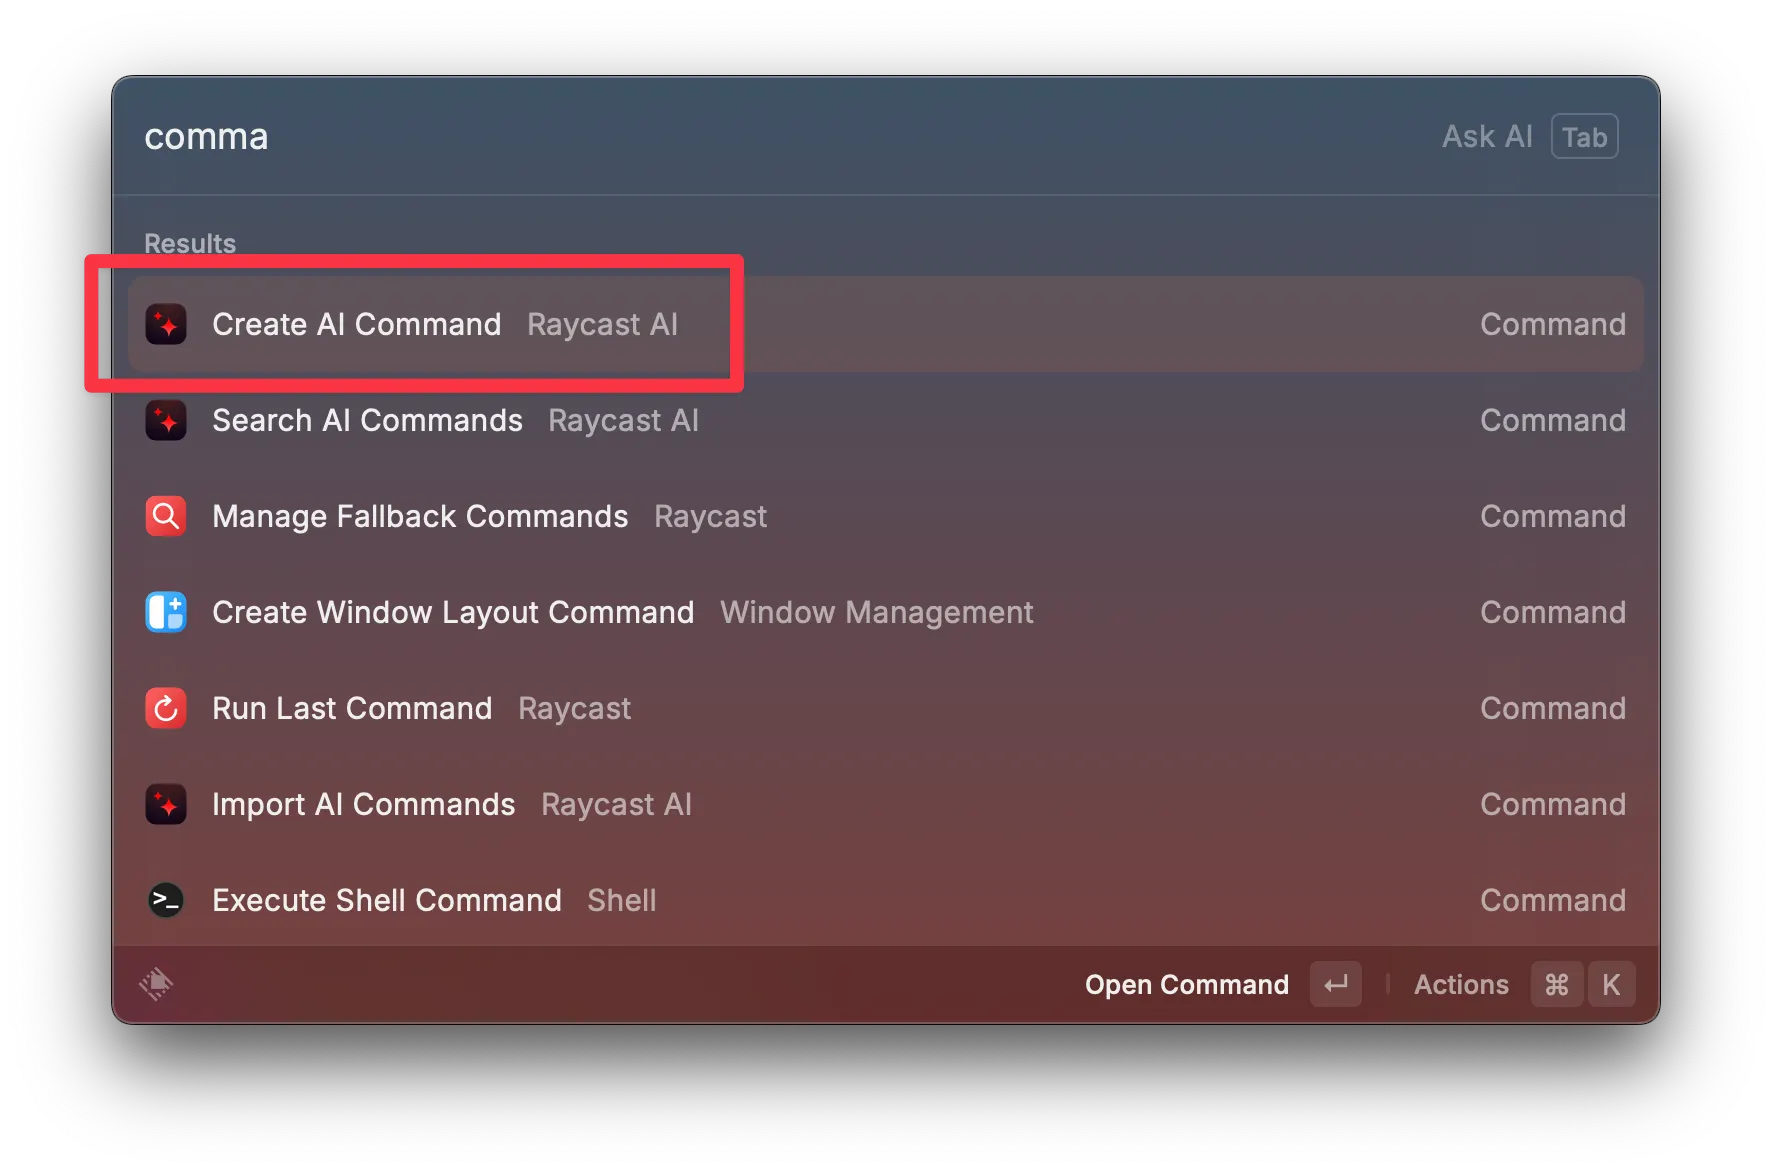Viewport: 1772px width, 1172px height.
Task: Click "Command" type label on Manage Fallback Commands row
Action: 1553,516
